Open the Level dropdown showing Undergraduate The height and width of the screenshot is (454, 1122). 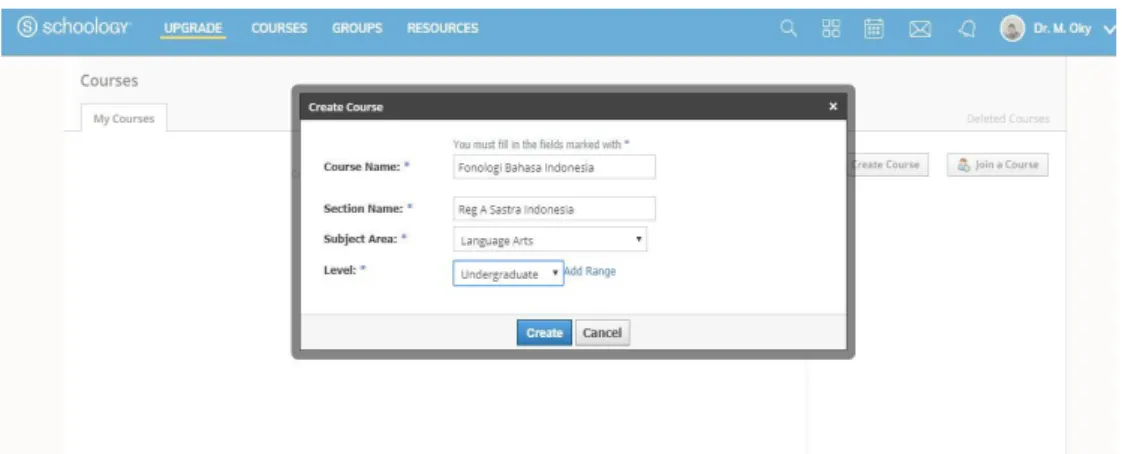pyautogui.click(x=508, y=273)
